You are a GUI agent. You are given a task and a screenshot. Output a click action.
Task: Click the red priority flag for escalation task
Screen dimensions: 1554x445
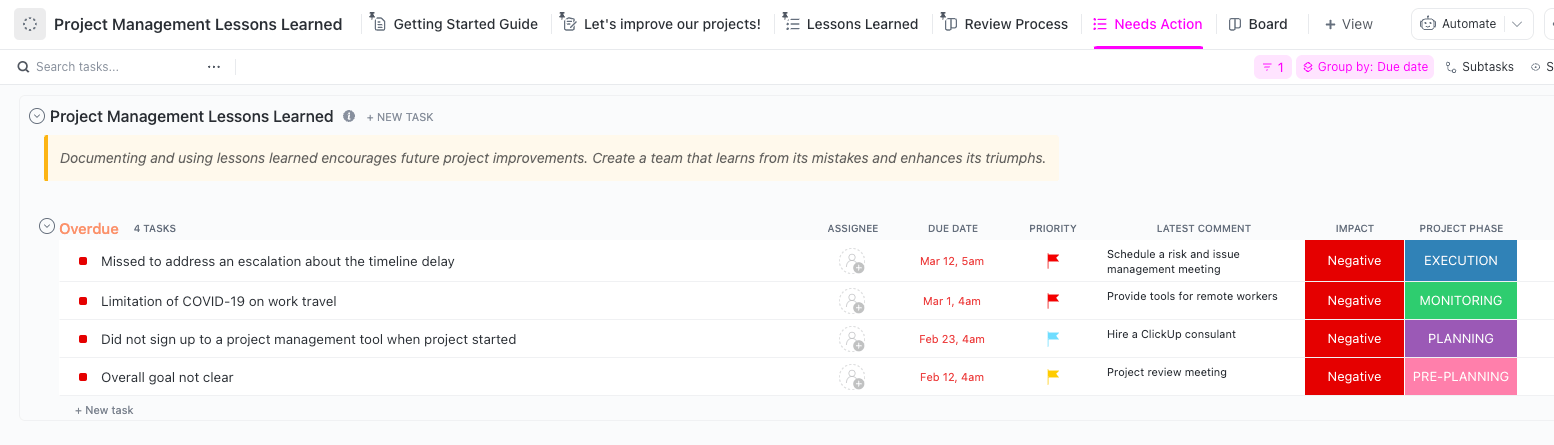[1052, 261]
